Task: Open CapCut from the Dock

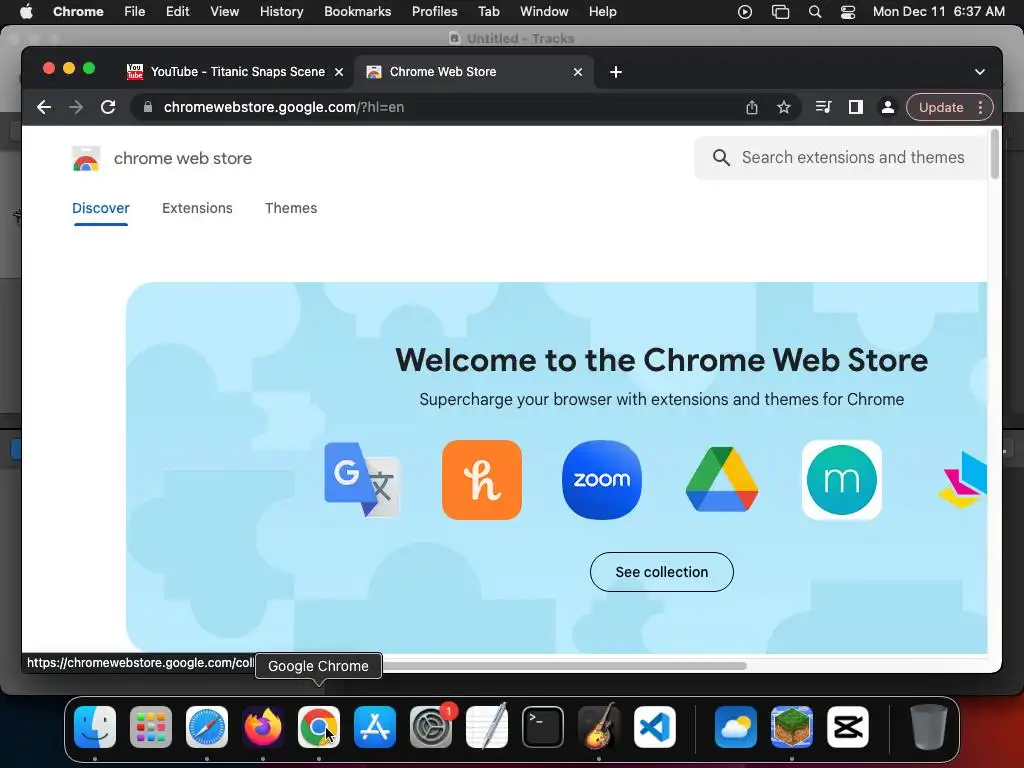Action: pyautogui.click(x=848, y=727)
